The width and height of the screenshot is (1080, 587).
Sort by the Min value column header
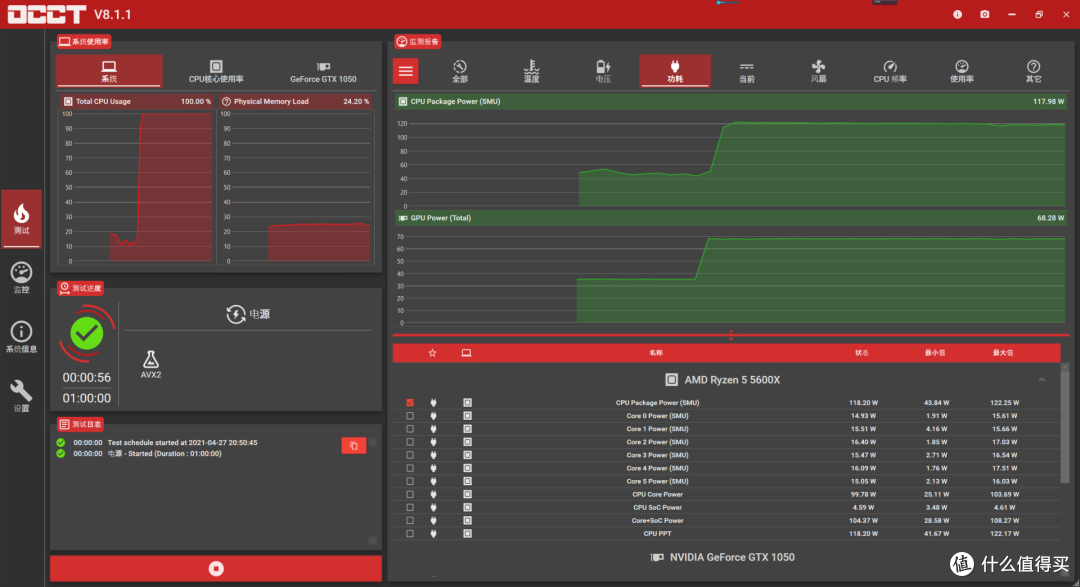click(x=935, y=353)
